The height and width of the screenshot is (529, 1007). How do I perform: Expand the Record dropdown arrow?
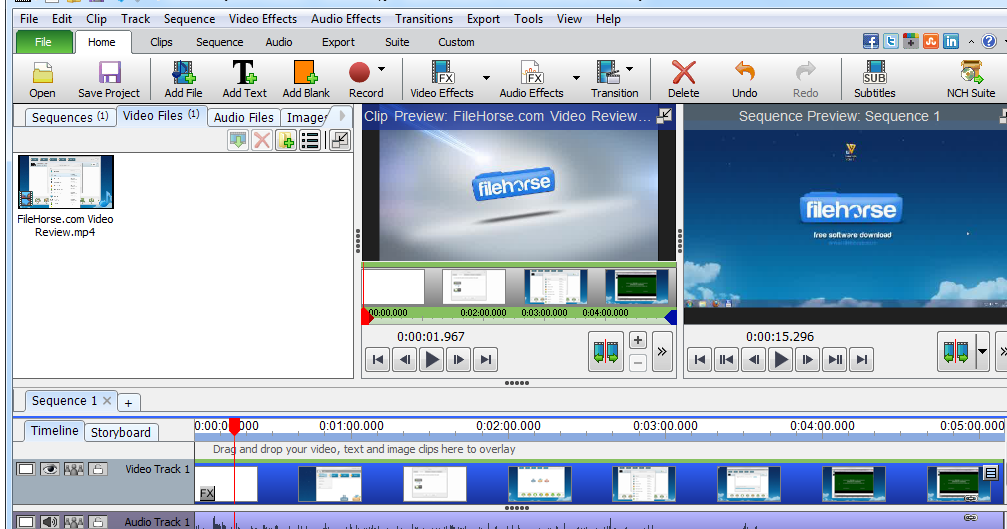click(381, 69)
